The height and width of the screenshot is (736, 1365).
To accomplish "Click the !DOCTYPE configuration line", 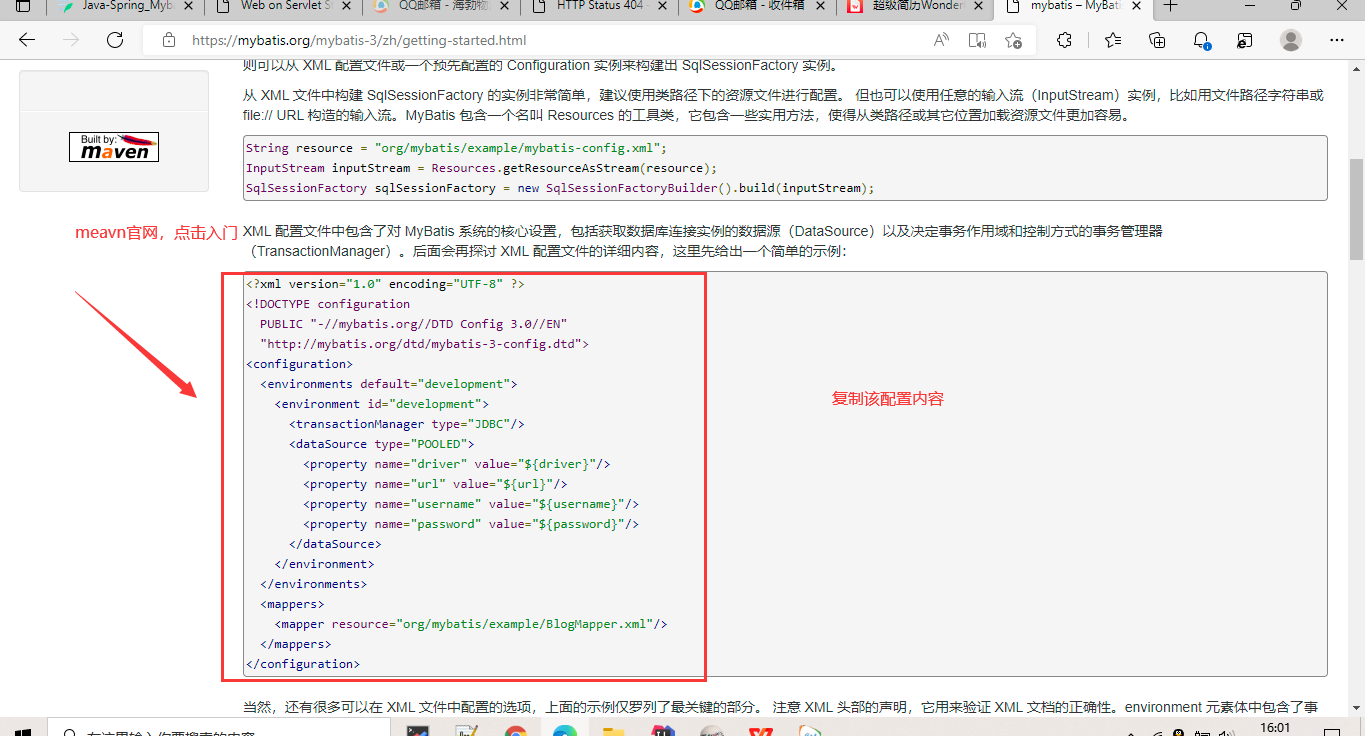I will 328,304.
